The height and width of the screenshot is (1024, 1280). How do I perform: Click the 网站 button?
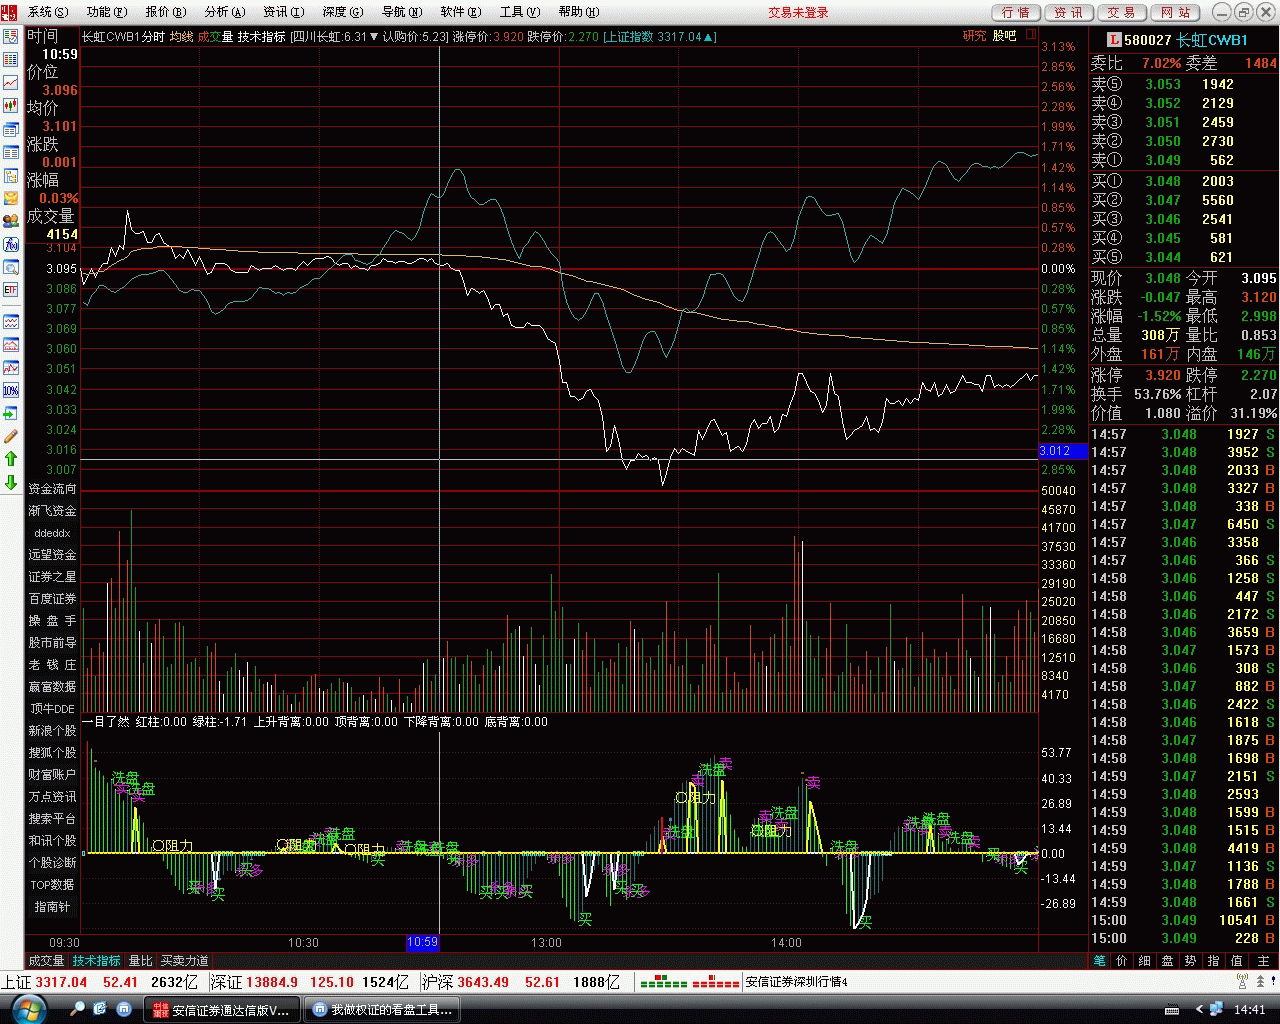[x=1175, y=12]
